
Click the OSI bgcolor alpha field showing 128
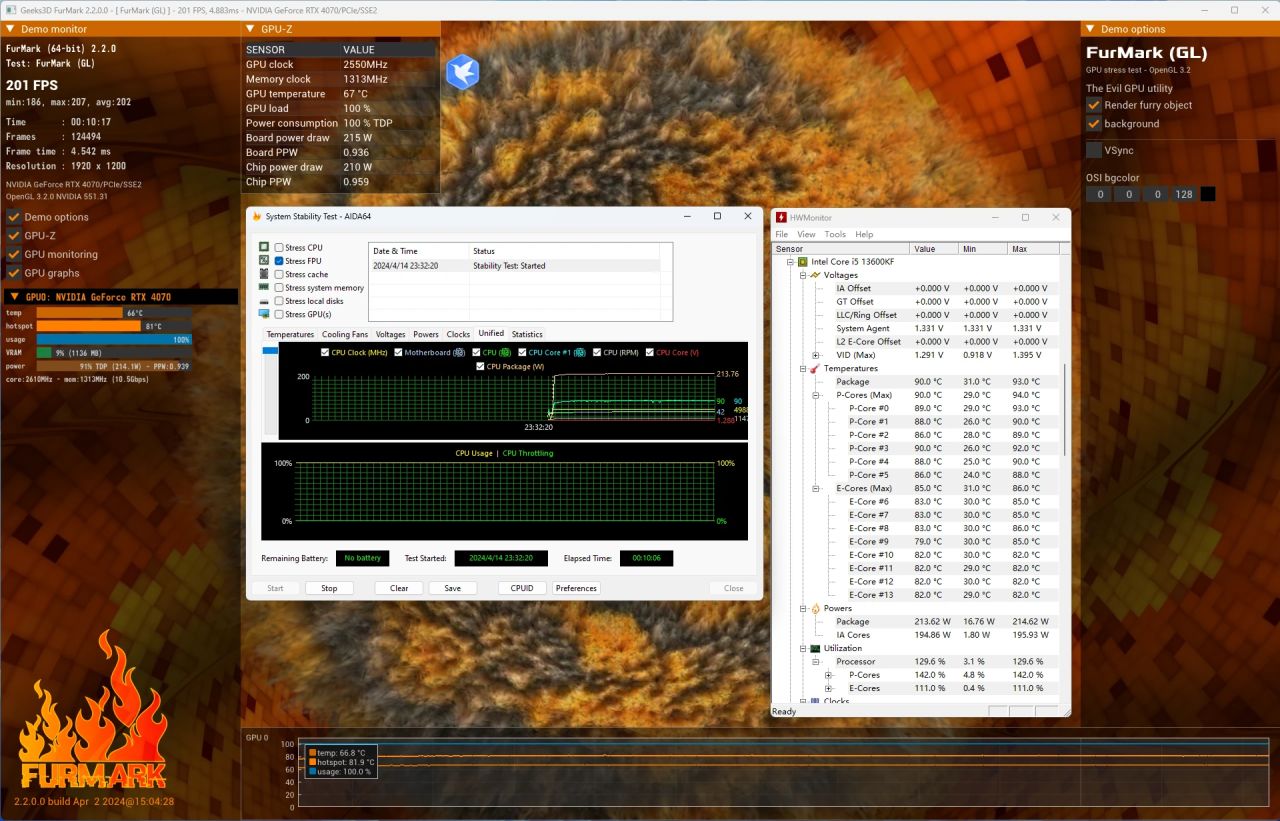point(1184,194)
